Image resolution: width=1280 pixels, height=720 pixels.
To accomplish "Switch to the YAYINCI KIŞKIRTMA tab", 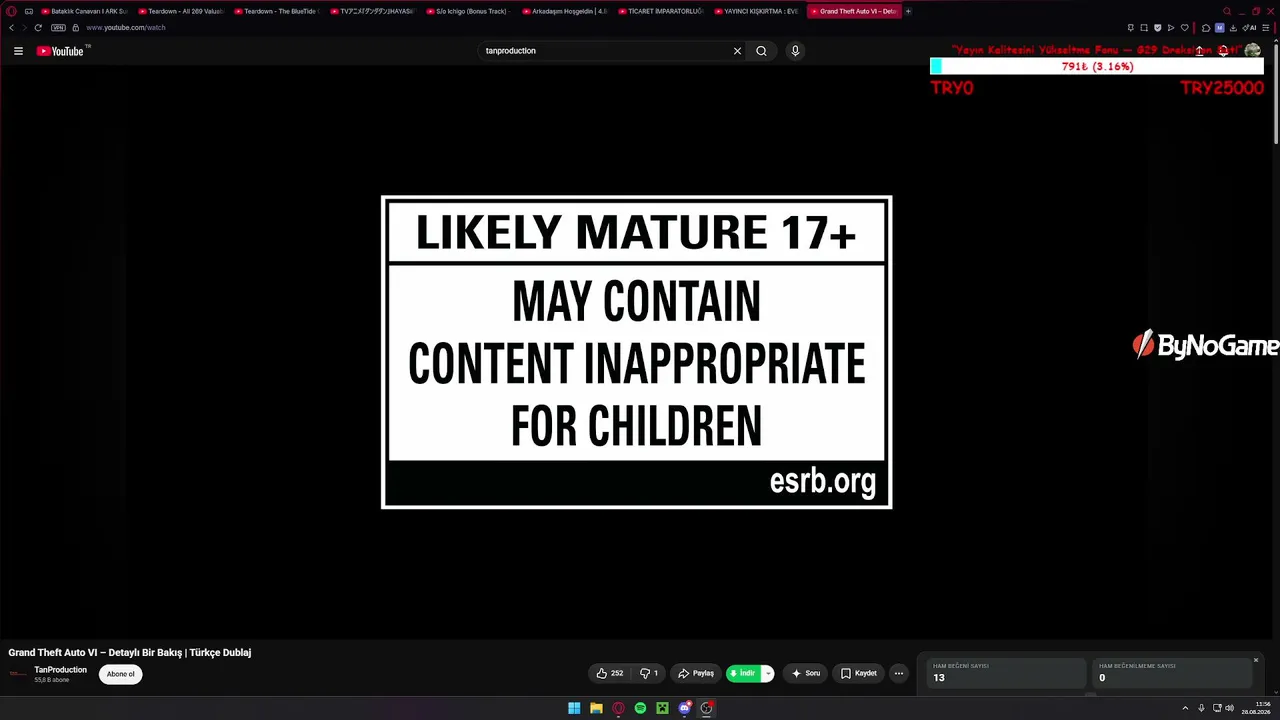I will click(x=756, y=11).
